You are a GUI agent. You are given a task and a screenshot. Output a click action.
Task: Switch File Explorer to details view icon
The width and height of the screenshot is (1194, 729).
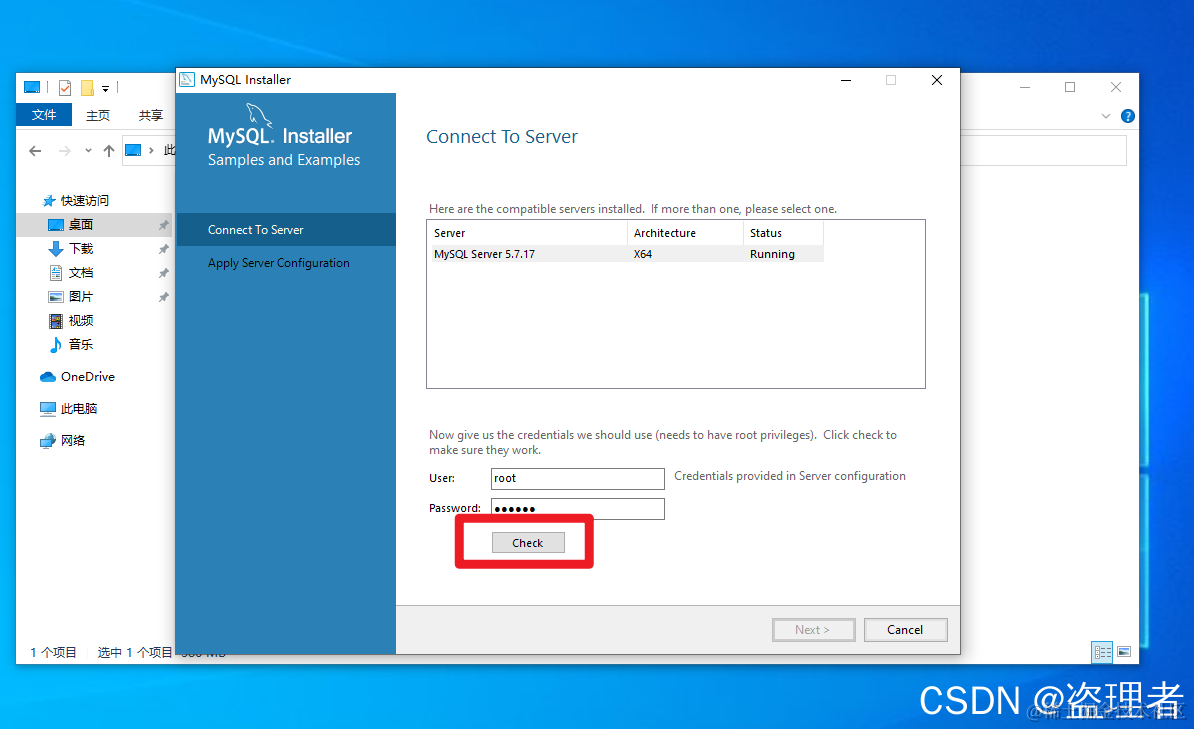point(1102,651)
